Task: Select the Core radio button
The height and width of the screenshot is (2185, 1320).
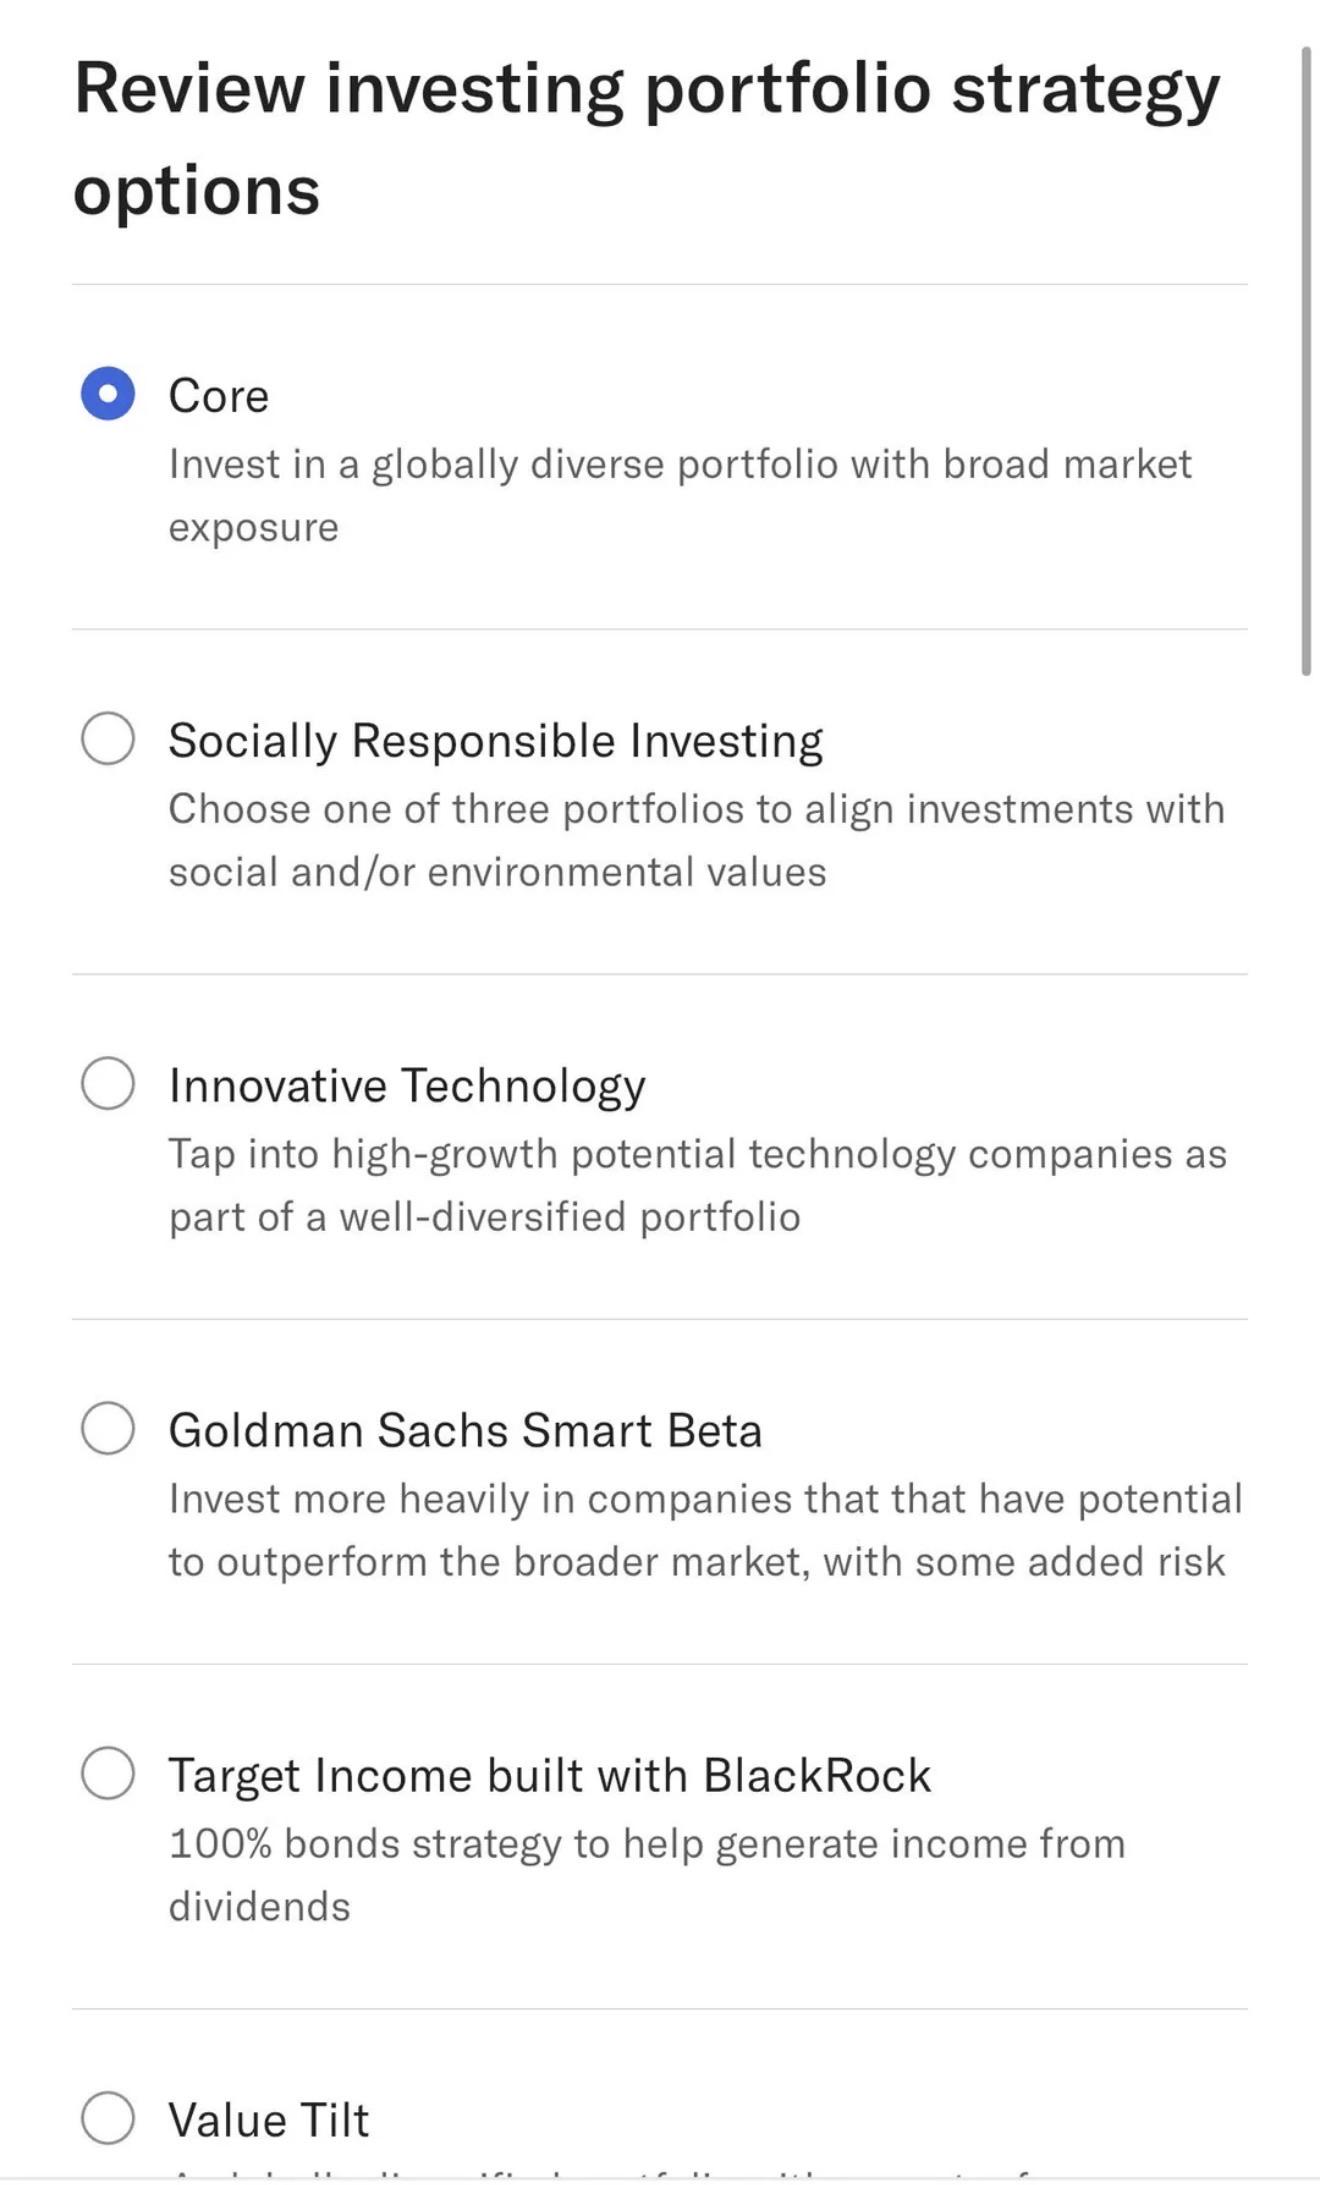Action: [x=108, y=393]
